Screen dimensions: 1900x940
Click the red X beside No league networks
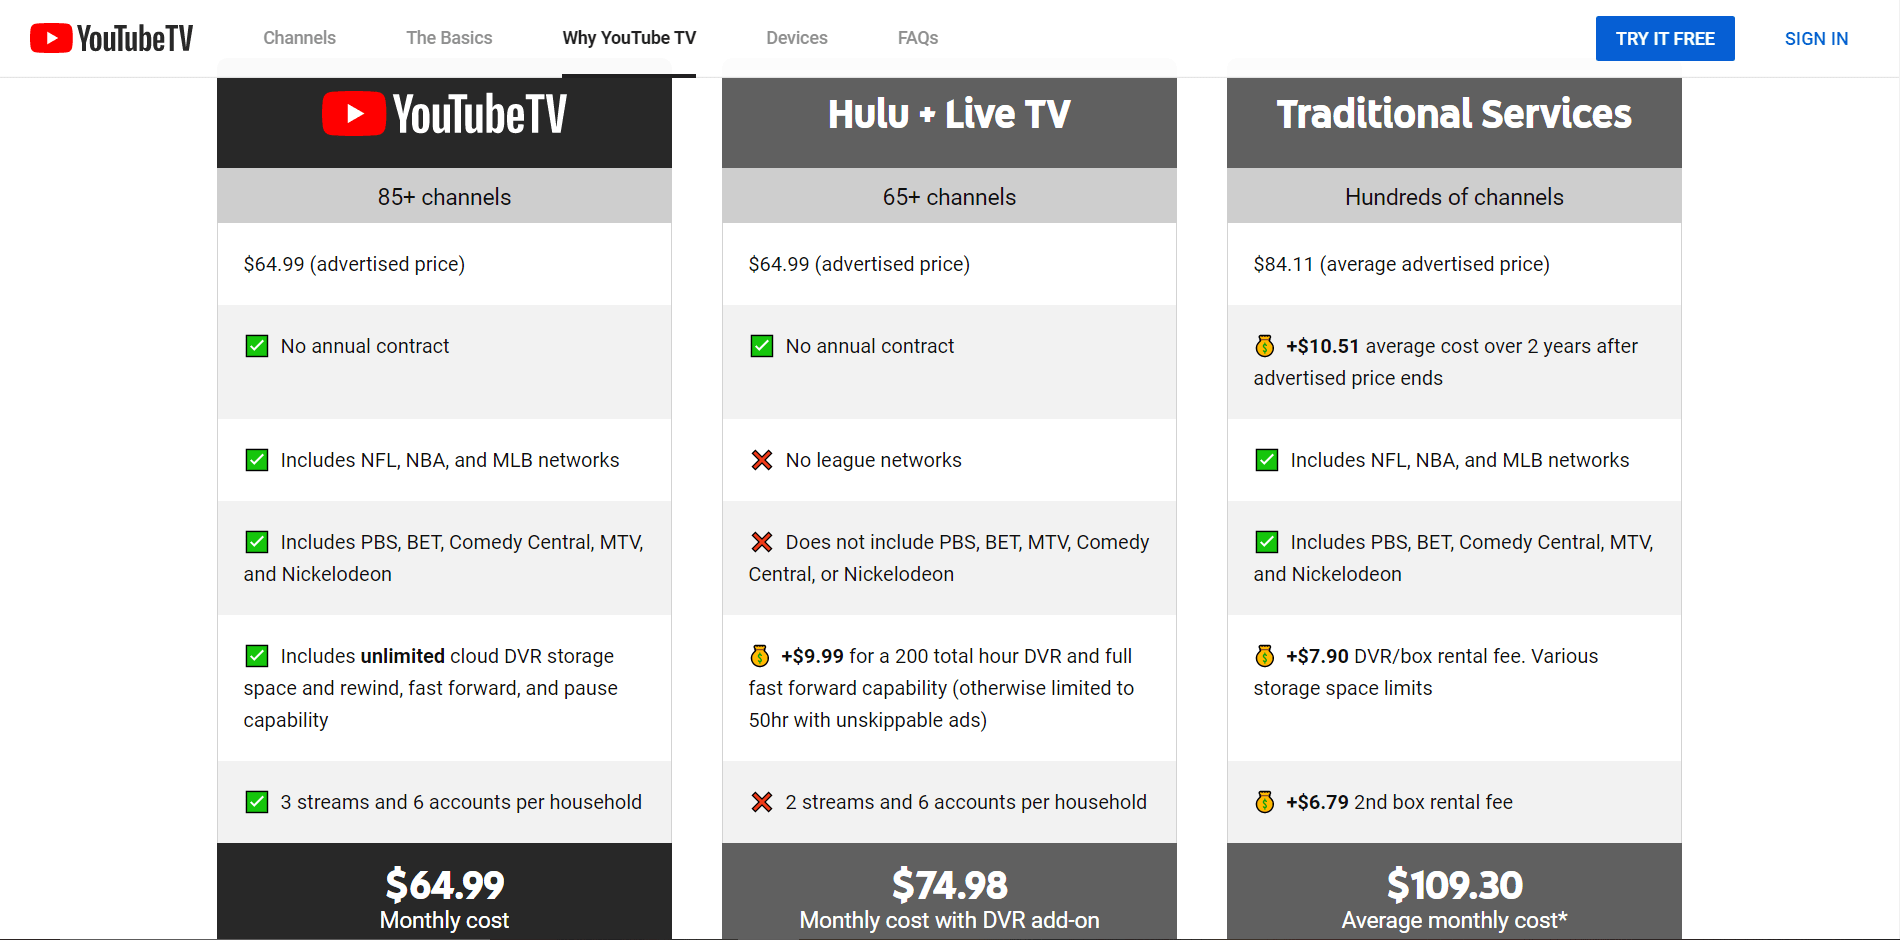point(762,460)
